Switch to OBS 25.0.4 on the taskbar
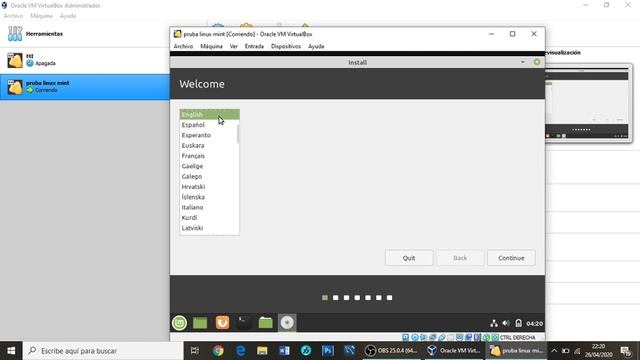The width and height of the screenshot is (640, 360). (391, 351)
